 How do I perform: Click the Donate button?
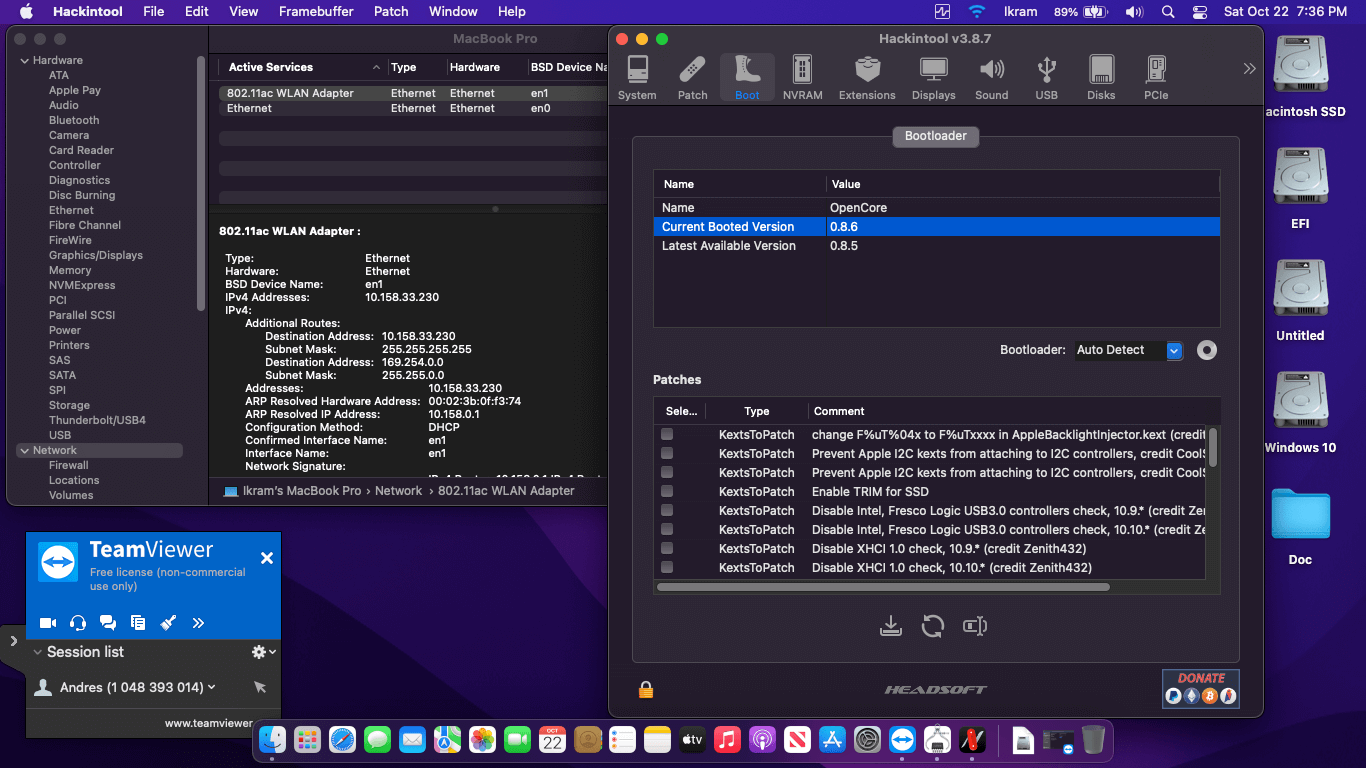pyautogui.click(x=1200, y=689)
